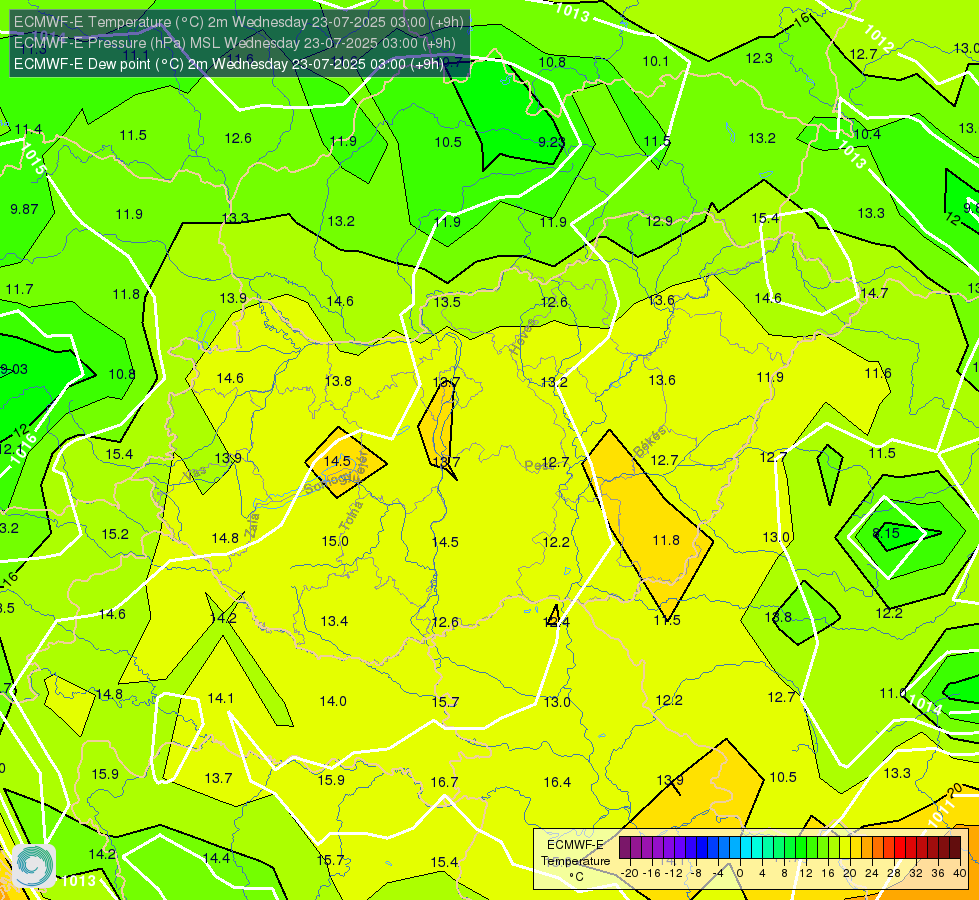
Task: Click the dark maroon legend swatch above 40
Action: [x=955, y=848]
